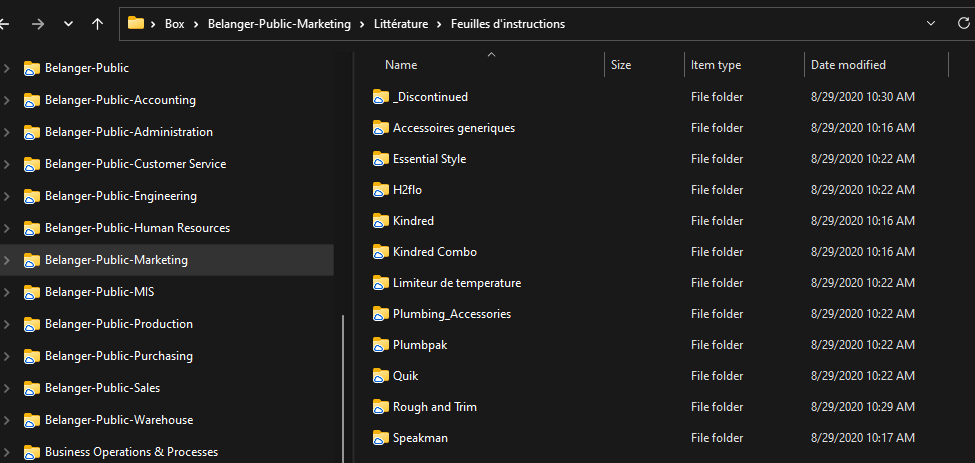The image size is (975, 463).
Task: Click the Accessoires generiques folder icon
Action: point(381,128)
